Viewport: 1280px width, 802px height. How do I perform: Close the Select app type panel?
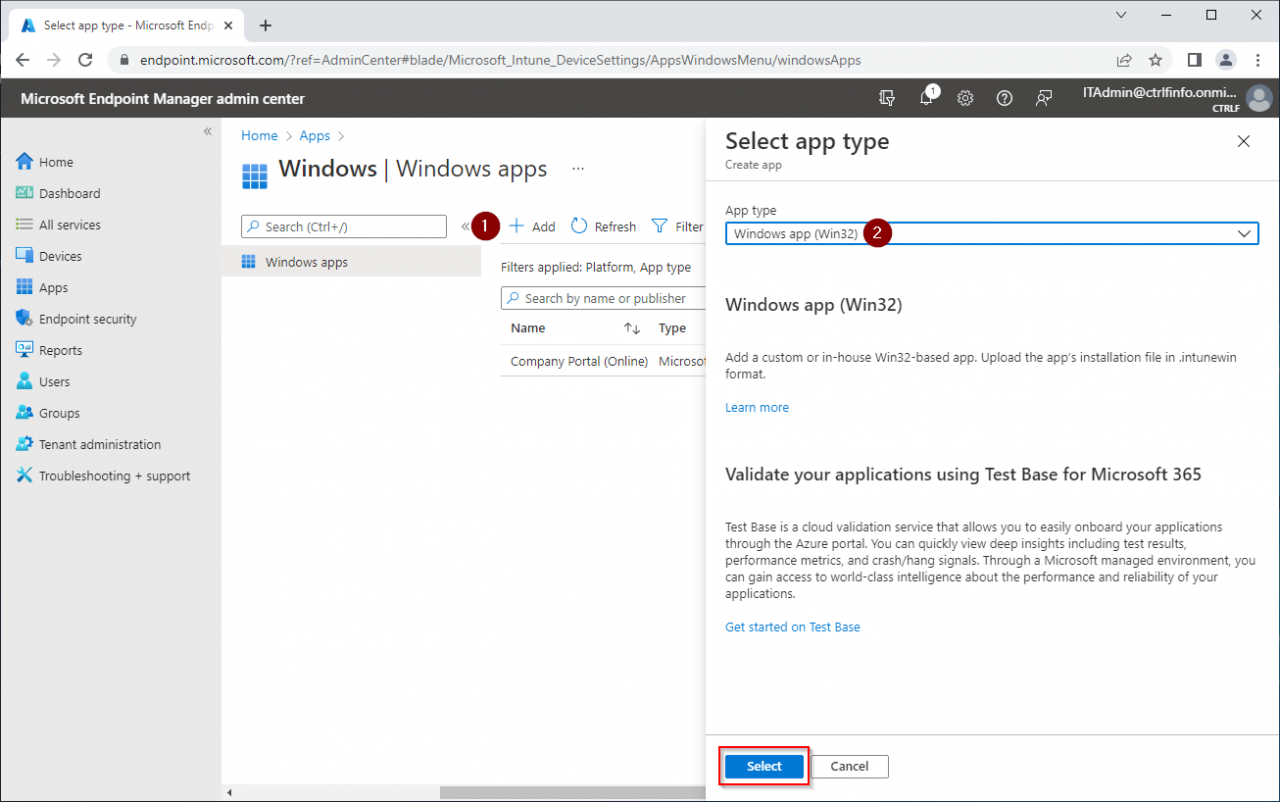[x=1243, y=142]
